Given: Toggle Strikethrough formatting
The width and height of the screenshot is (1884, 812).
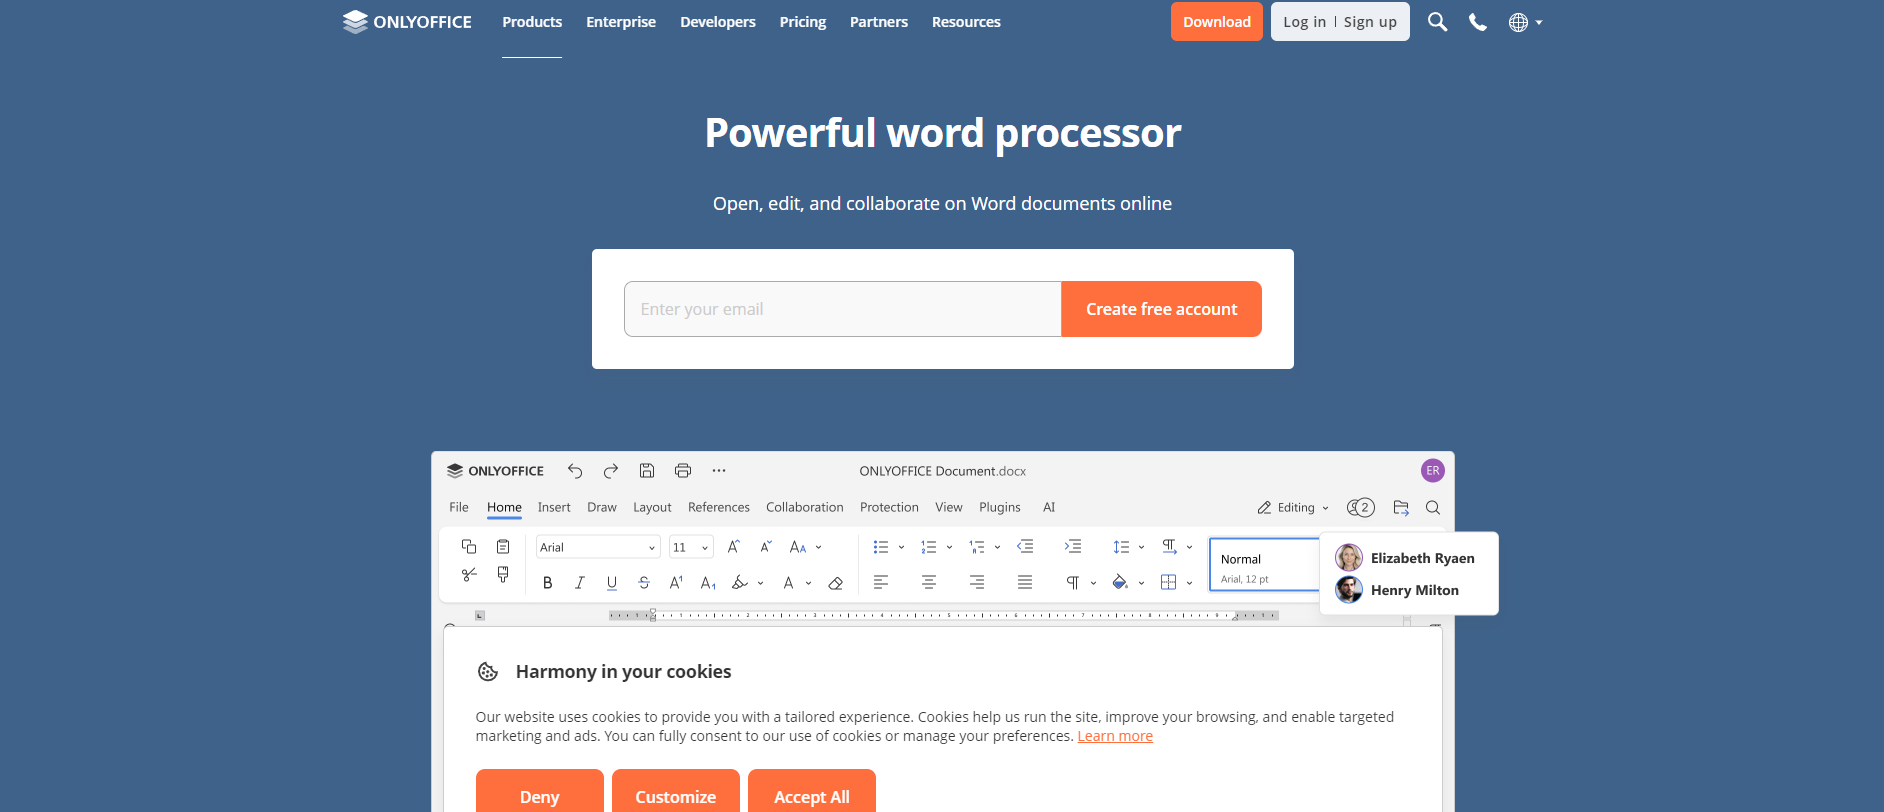Looking at the screenshot, I should point(644,583).
